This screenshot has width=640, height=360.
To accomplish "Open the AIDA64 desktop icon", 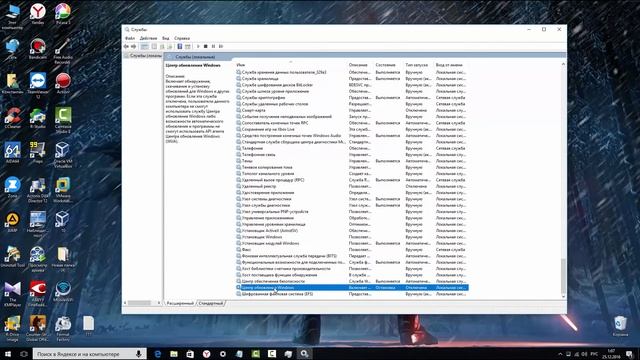I will tap(13, 153).
